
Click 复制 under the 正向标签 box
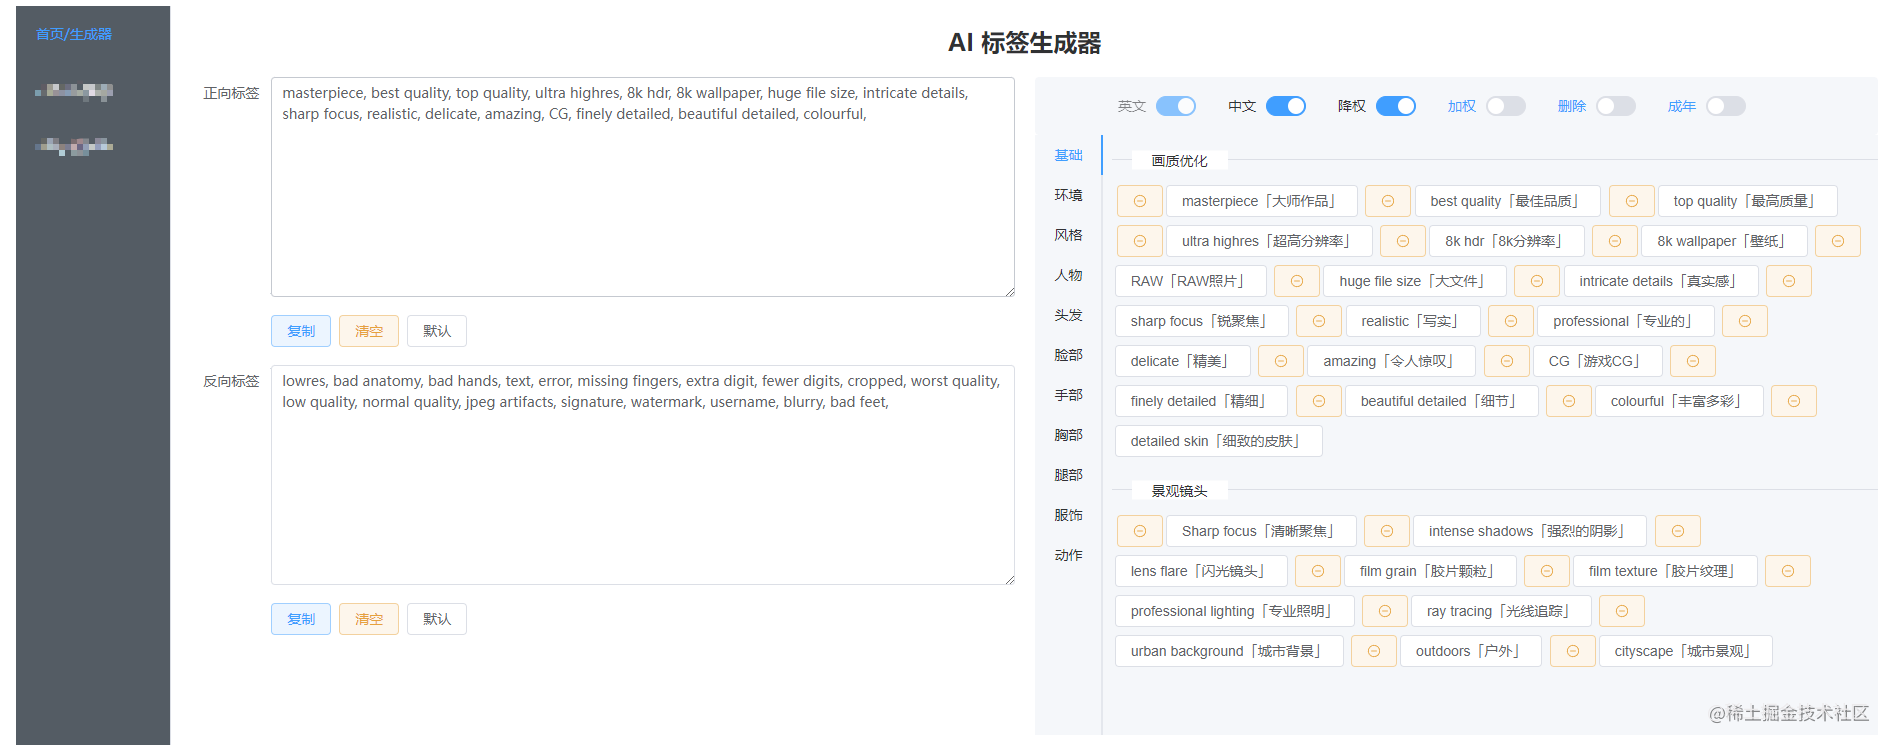click(x=301, y=331)
